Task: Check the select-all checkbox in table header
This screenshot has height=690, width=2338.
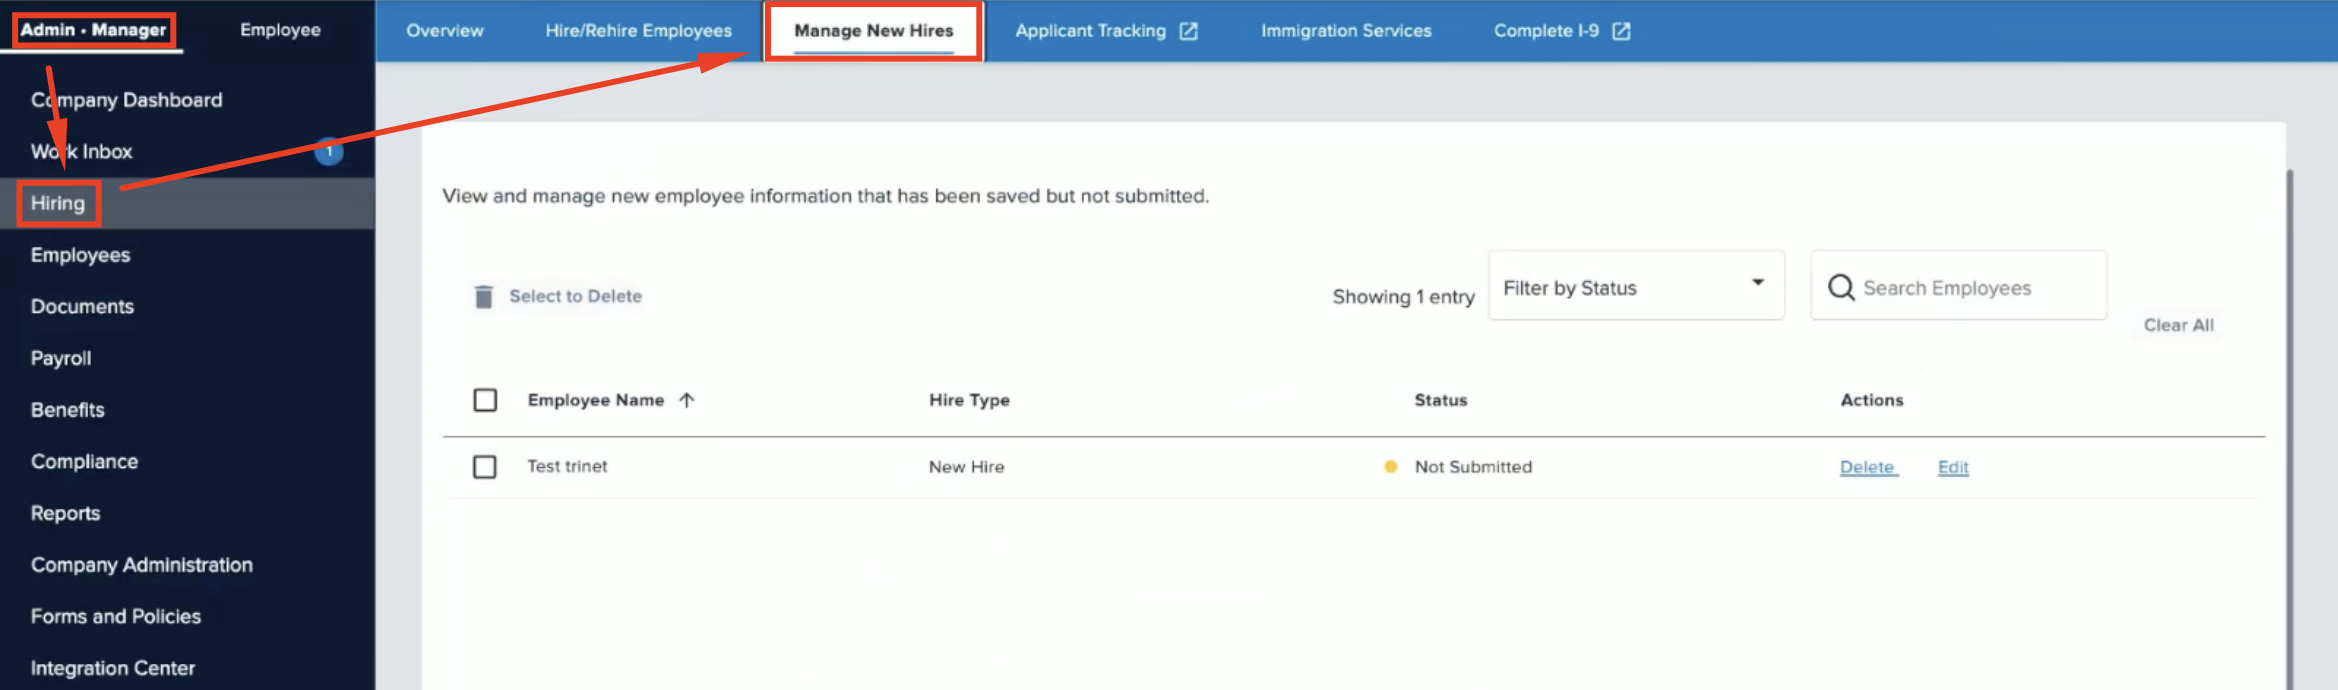Action: click(x=485, y=400)
